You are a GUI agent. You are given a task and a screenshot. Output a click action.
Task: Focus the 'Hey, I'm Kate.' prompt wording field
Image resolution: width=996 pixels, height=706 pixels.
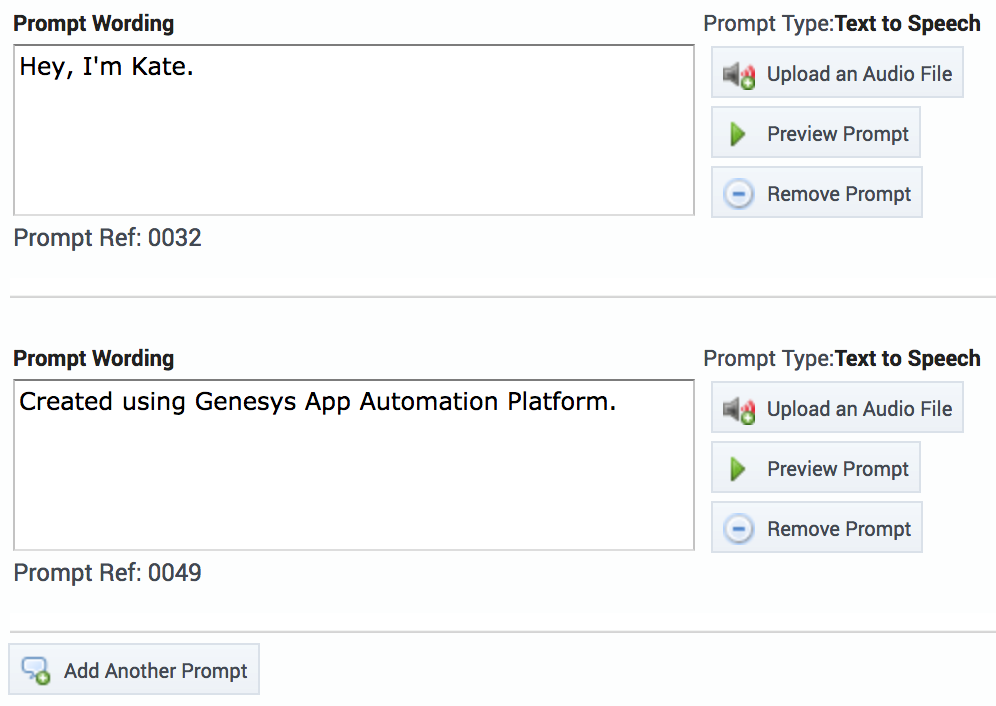(x=354, y=130)
